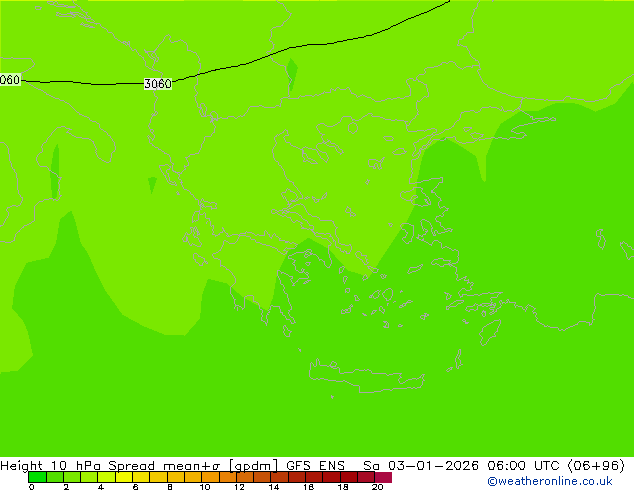Click legend scale value 0
The image size is (634, 490).
[32, 487]
